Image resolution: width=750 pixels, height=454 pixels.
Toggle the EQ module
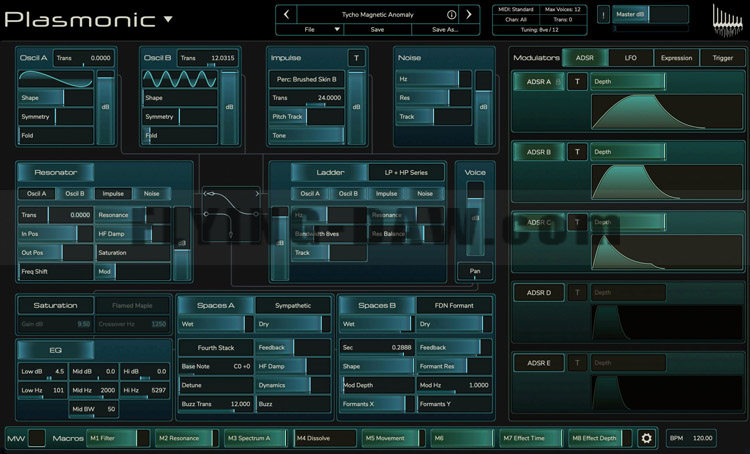coord(55,350)
